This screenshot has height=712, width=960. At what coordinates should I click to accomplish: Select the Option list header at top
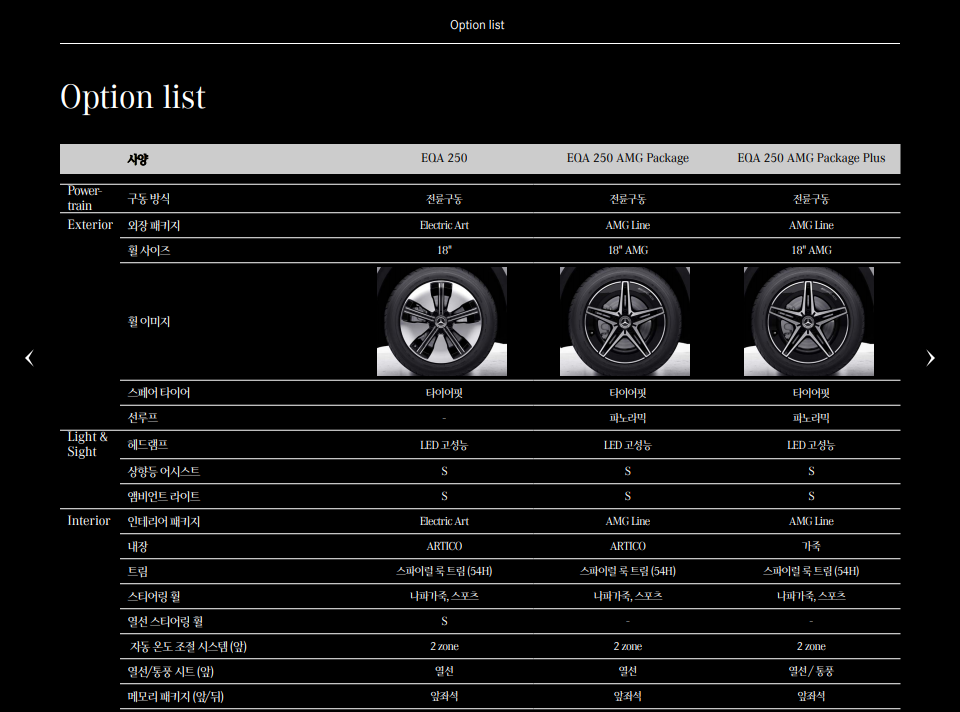click(477, 25)
